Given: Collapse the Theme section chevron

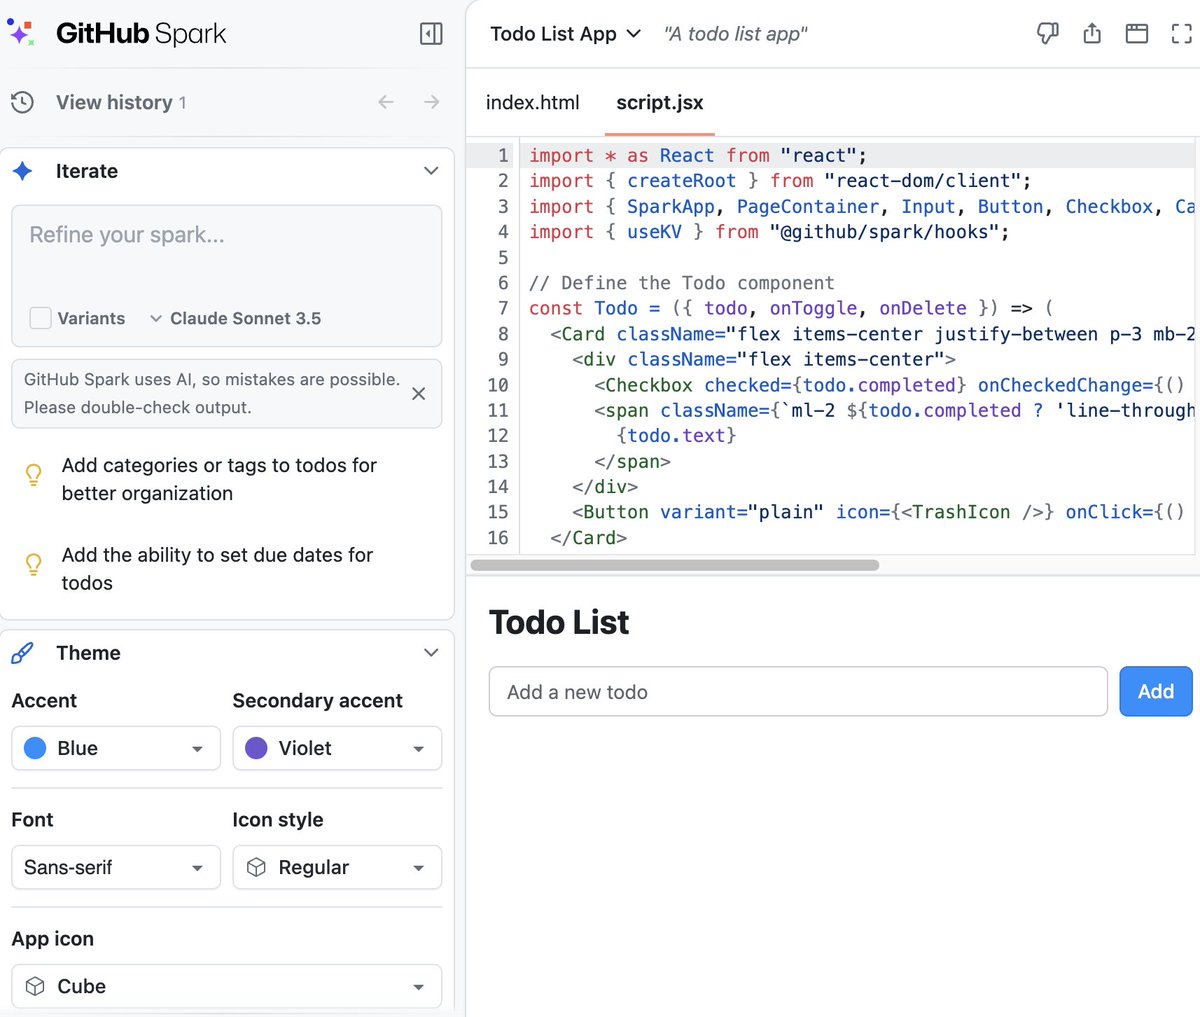Looking at the screenshot, I should coord(431,653).
